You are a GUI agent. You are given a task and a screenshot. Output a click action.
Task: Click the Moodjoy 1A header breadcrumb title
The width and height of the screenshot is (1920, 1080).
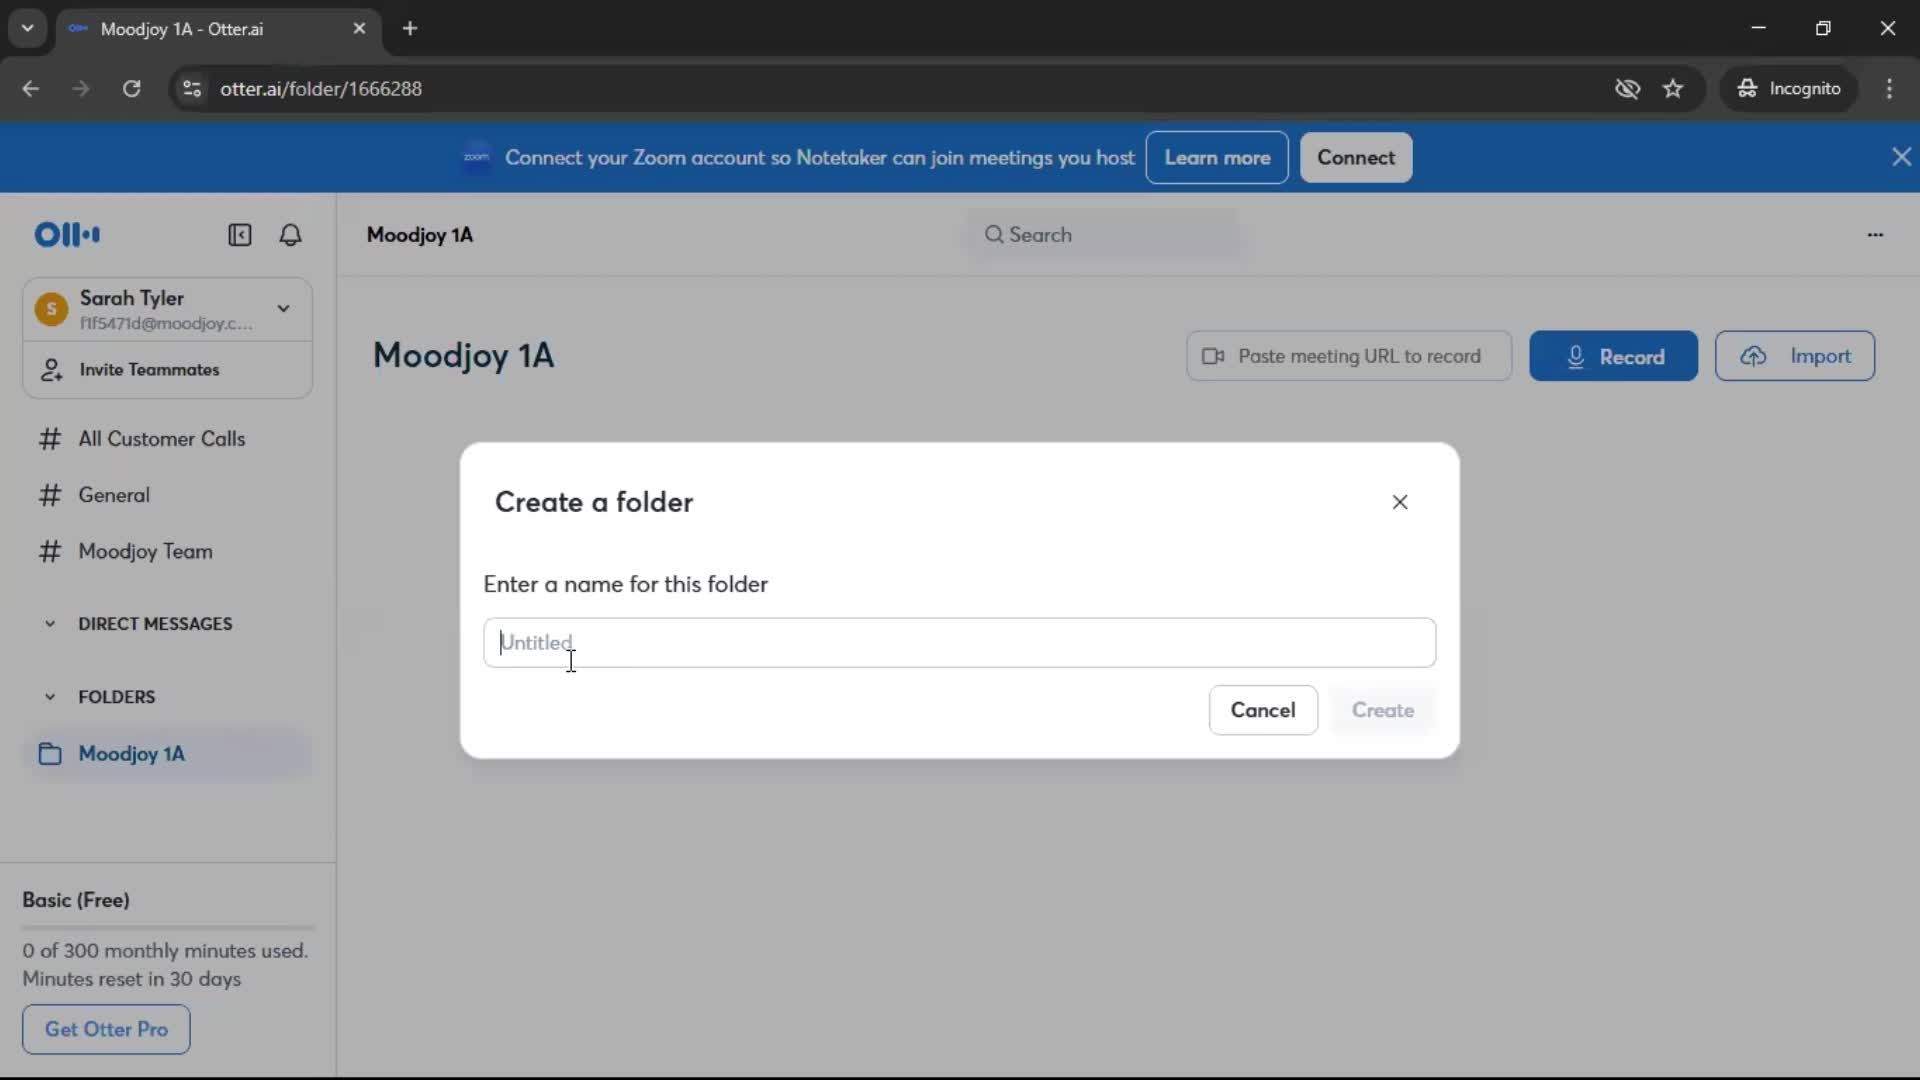(420, 235)
